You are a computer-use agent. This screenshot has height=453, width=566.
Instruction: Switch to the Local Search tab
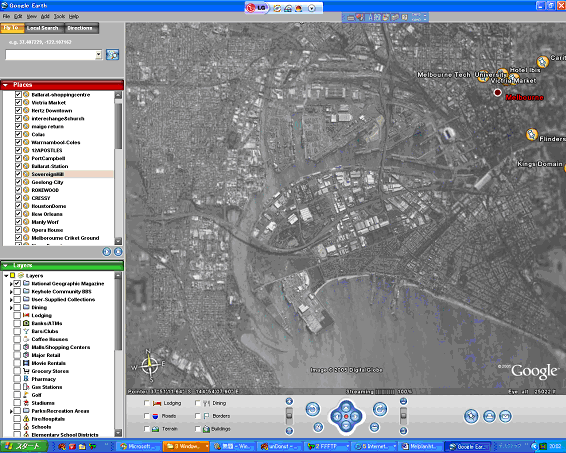click(x=44, y=28)
